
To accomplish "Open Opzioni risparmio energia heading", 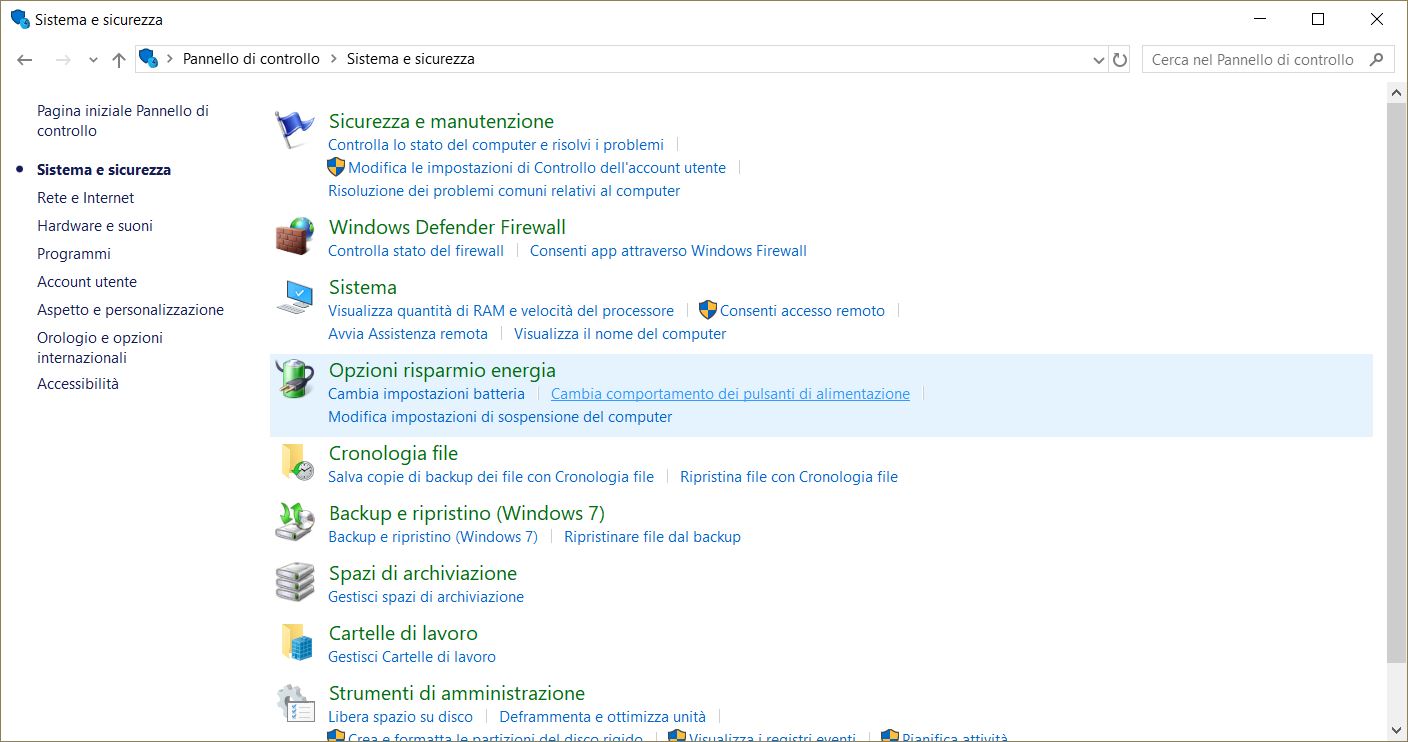I will tap(442, 370).
